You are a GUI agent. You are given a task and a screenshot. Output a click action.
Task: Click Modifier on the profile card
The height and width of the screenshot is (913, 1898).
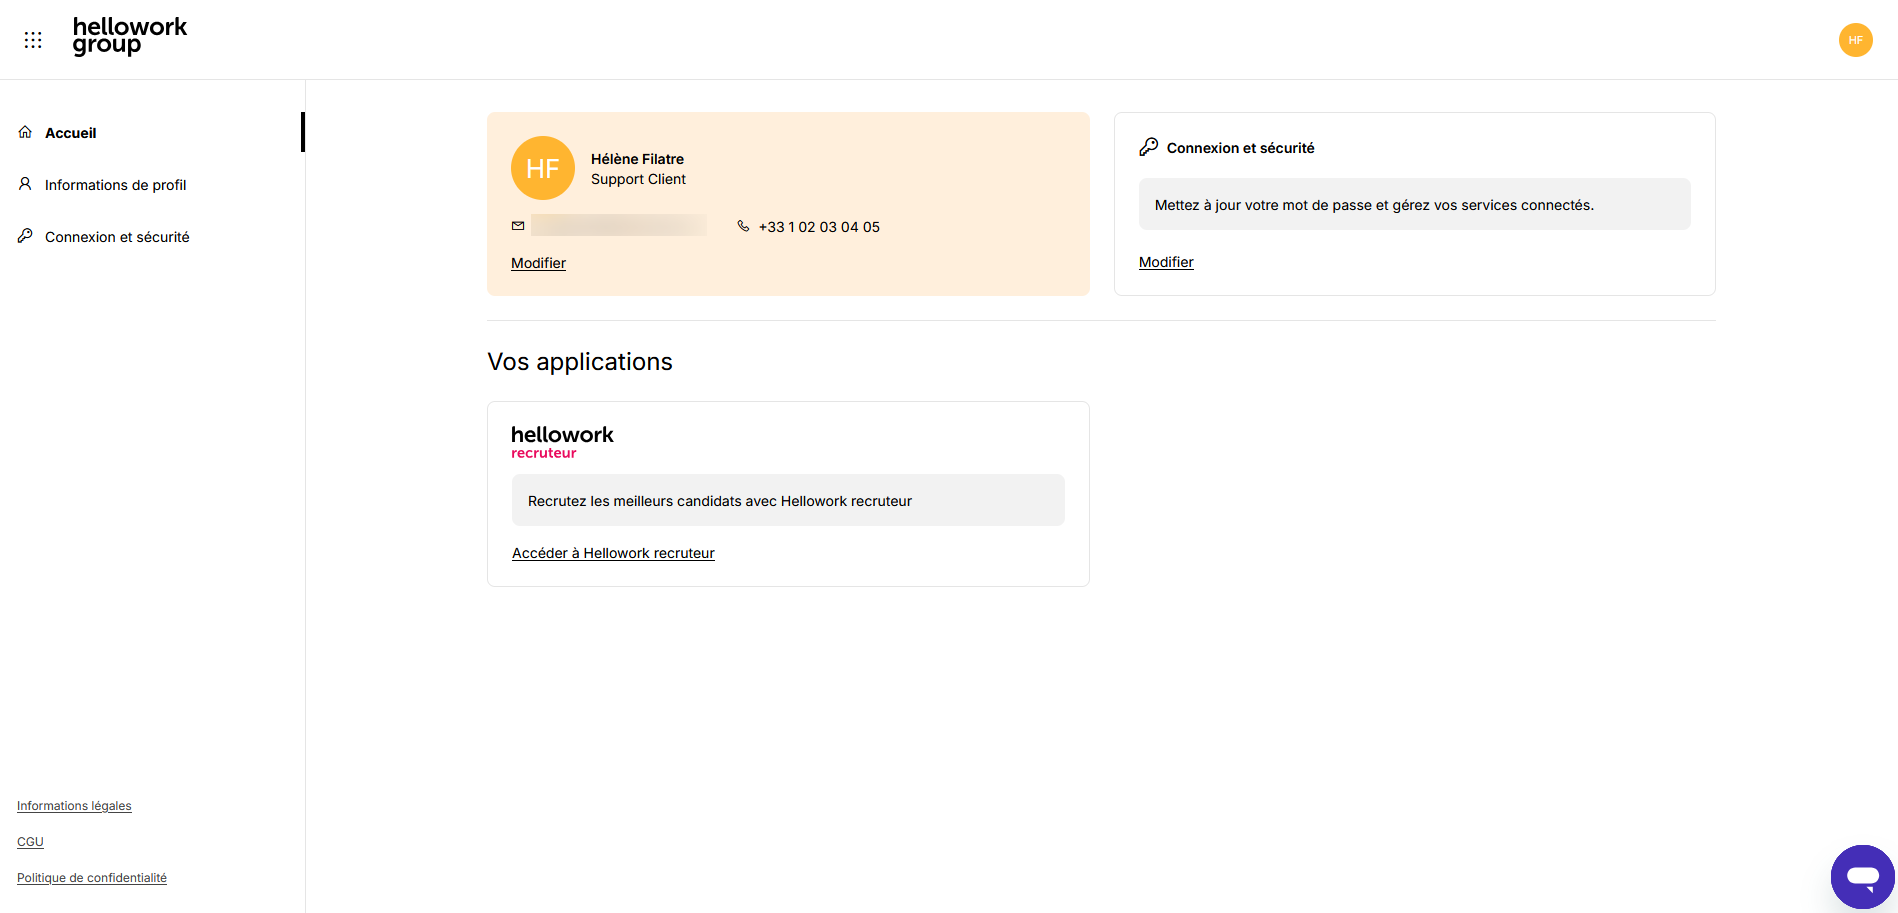pos(538,263)
